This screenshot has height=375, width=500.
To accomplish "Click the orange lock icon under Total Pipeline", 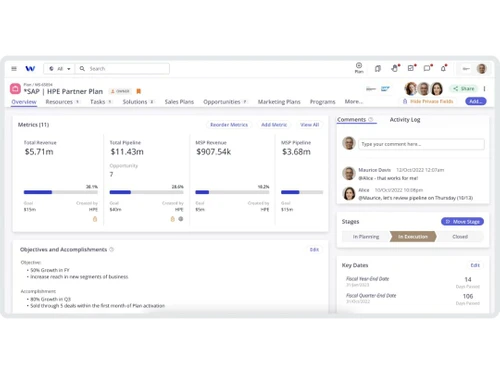I will pyautogui.click(x=172, y=219).
